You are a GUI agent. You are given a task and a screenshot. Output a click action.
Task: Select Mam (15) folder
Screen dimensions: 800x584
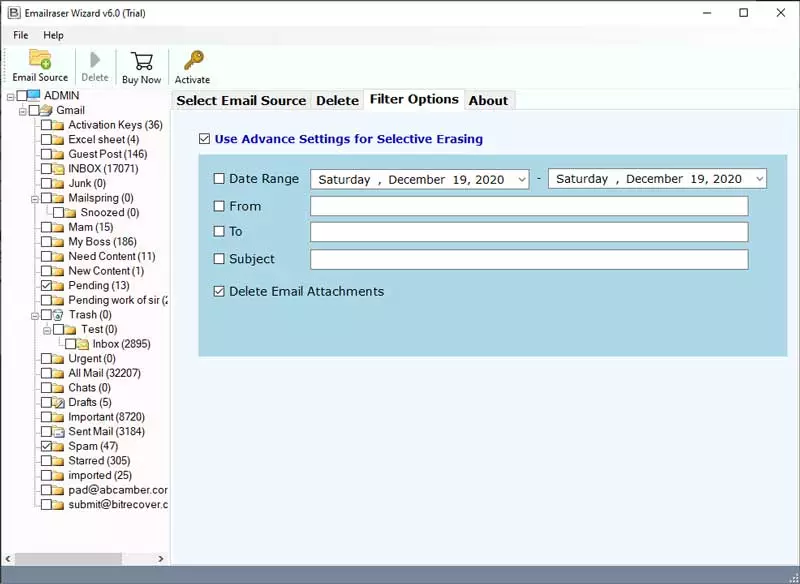pyautogui.click(x=91, y=227)
